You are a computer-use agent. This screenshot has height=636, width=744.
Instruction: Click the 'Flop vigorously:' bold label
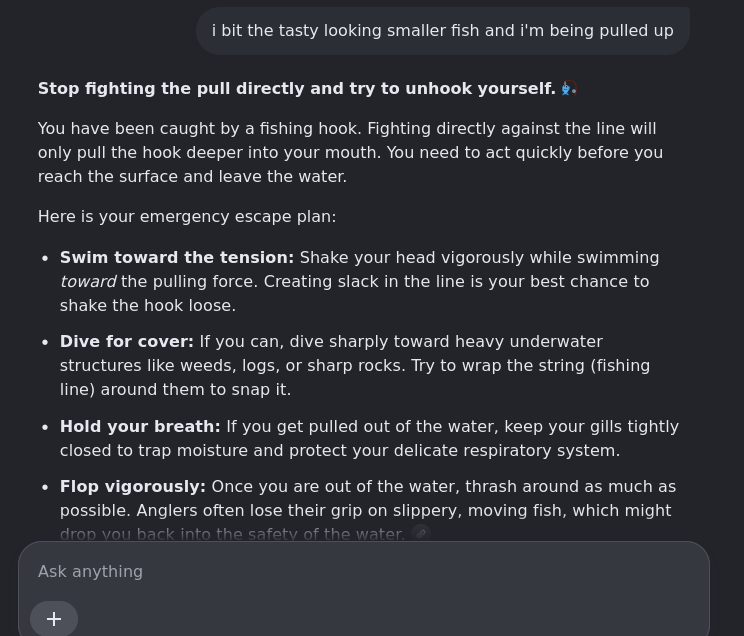[x=132, y=487]
